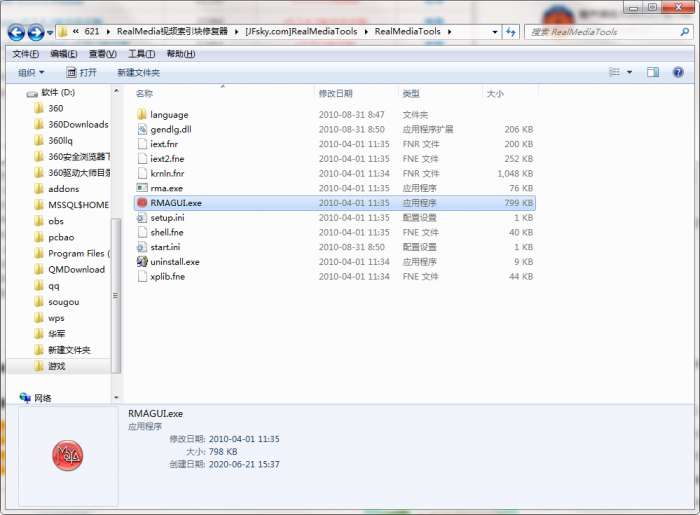Open the 组织 dropdown in toolbar

point(31,72)
